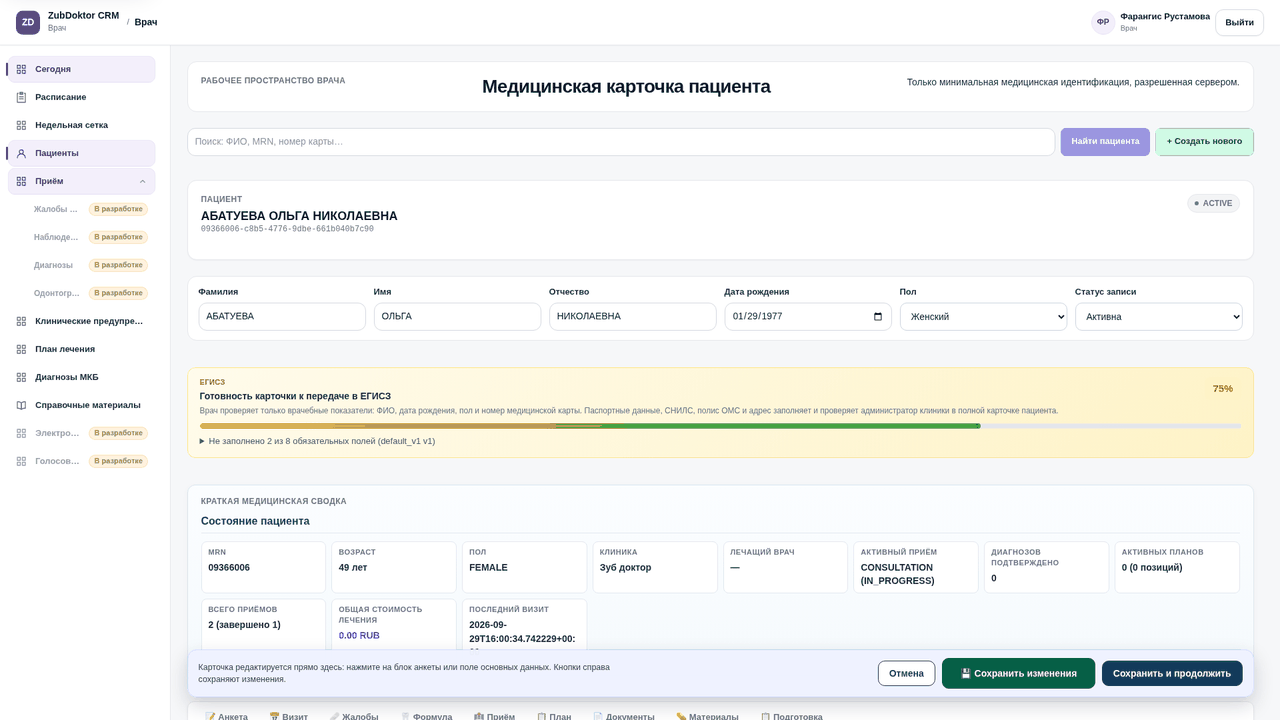The width and height of the screenshot is (1280, 720).
Task: Click the 0.00 RUB cost value
Action: 359,635
